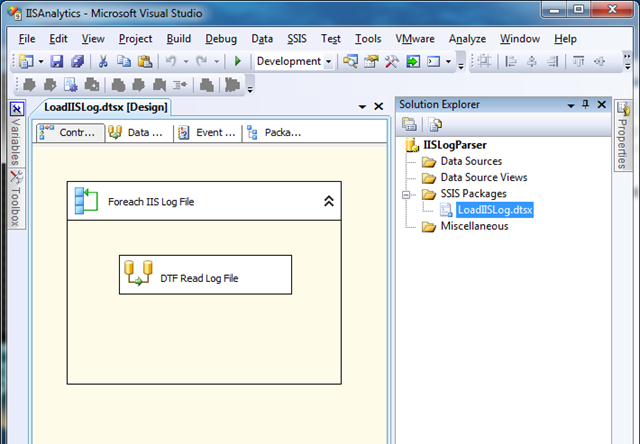The height and width of the screenshot is (444, 640).
Task: Click the Command Window toolbar icon
Action: coord(433,62)
